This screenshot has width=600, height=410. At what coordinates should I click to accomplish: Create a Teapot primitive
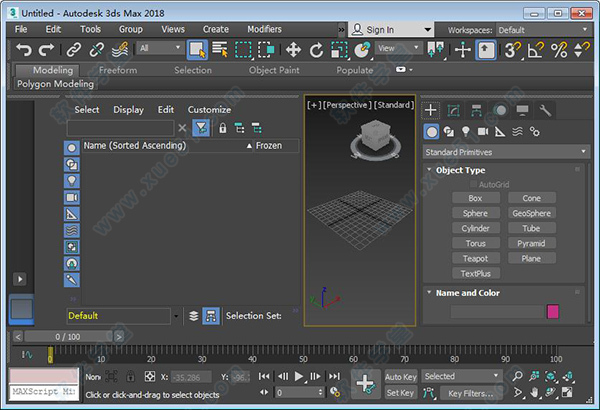(476, 258)
